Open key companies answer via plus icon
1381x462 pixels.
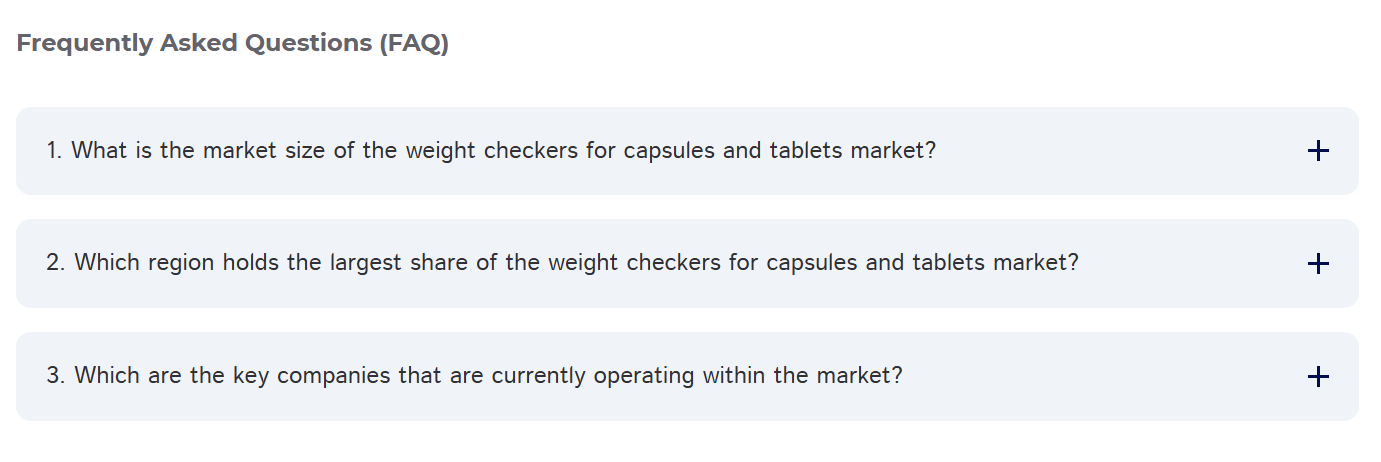pyautogui.click(x=1318, y=377)
